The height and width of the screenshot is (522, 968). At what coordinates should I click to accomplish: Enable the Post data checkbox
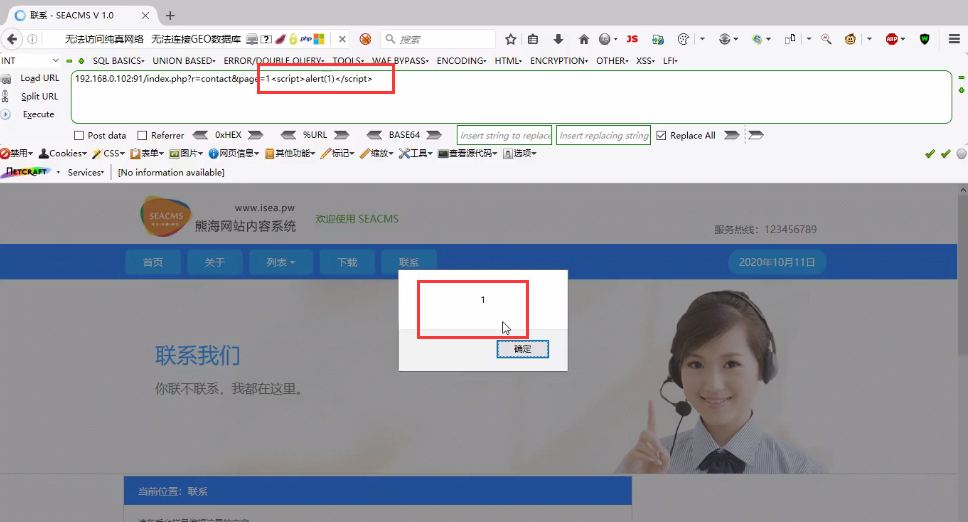pyautogui.click(x=80, y=136)
